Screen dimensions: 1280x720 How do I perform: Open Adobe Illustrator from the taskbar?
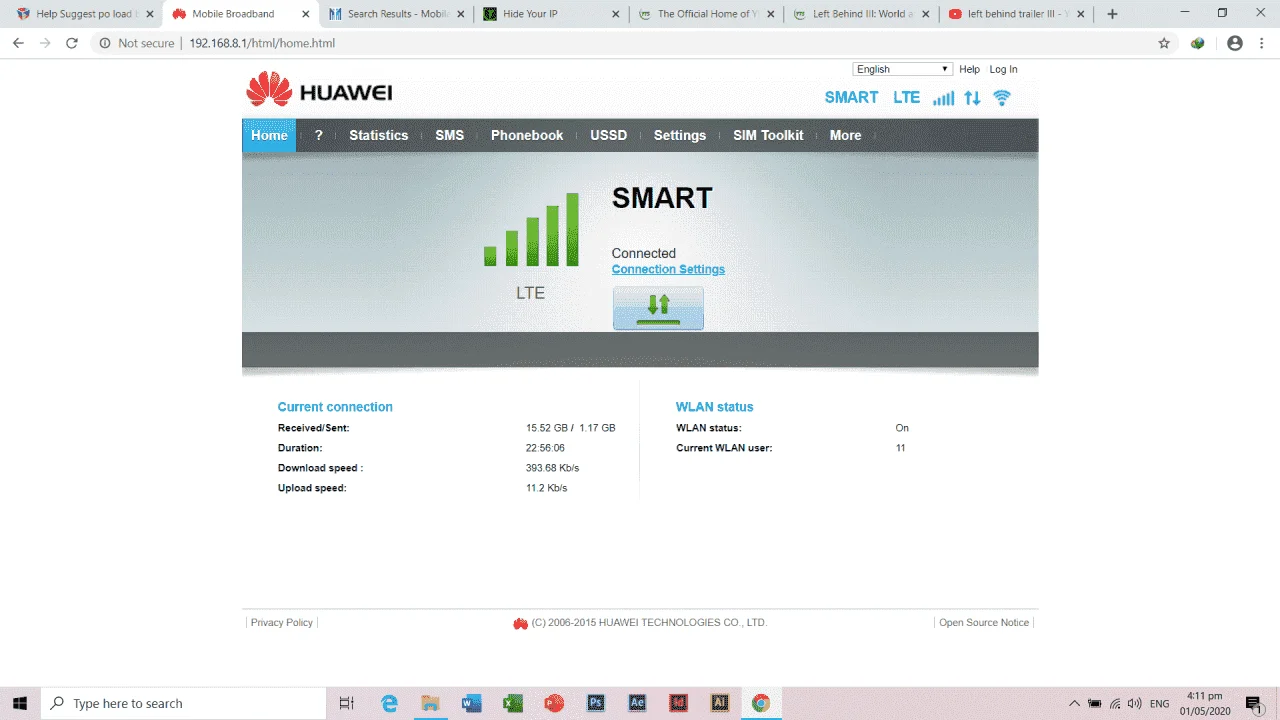pos(719,703)
